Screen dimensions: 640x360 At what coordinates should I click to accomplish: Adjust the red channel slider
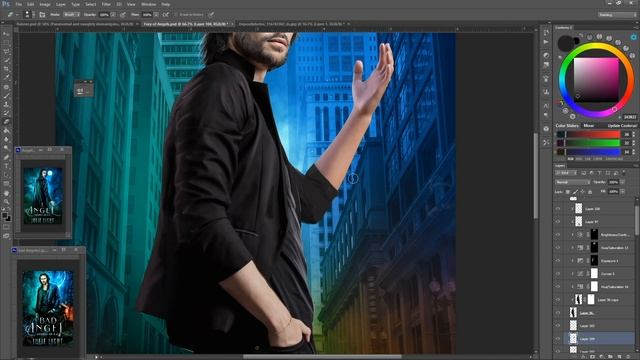(x=593, y=134)
